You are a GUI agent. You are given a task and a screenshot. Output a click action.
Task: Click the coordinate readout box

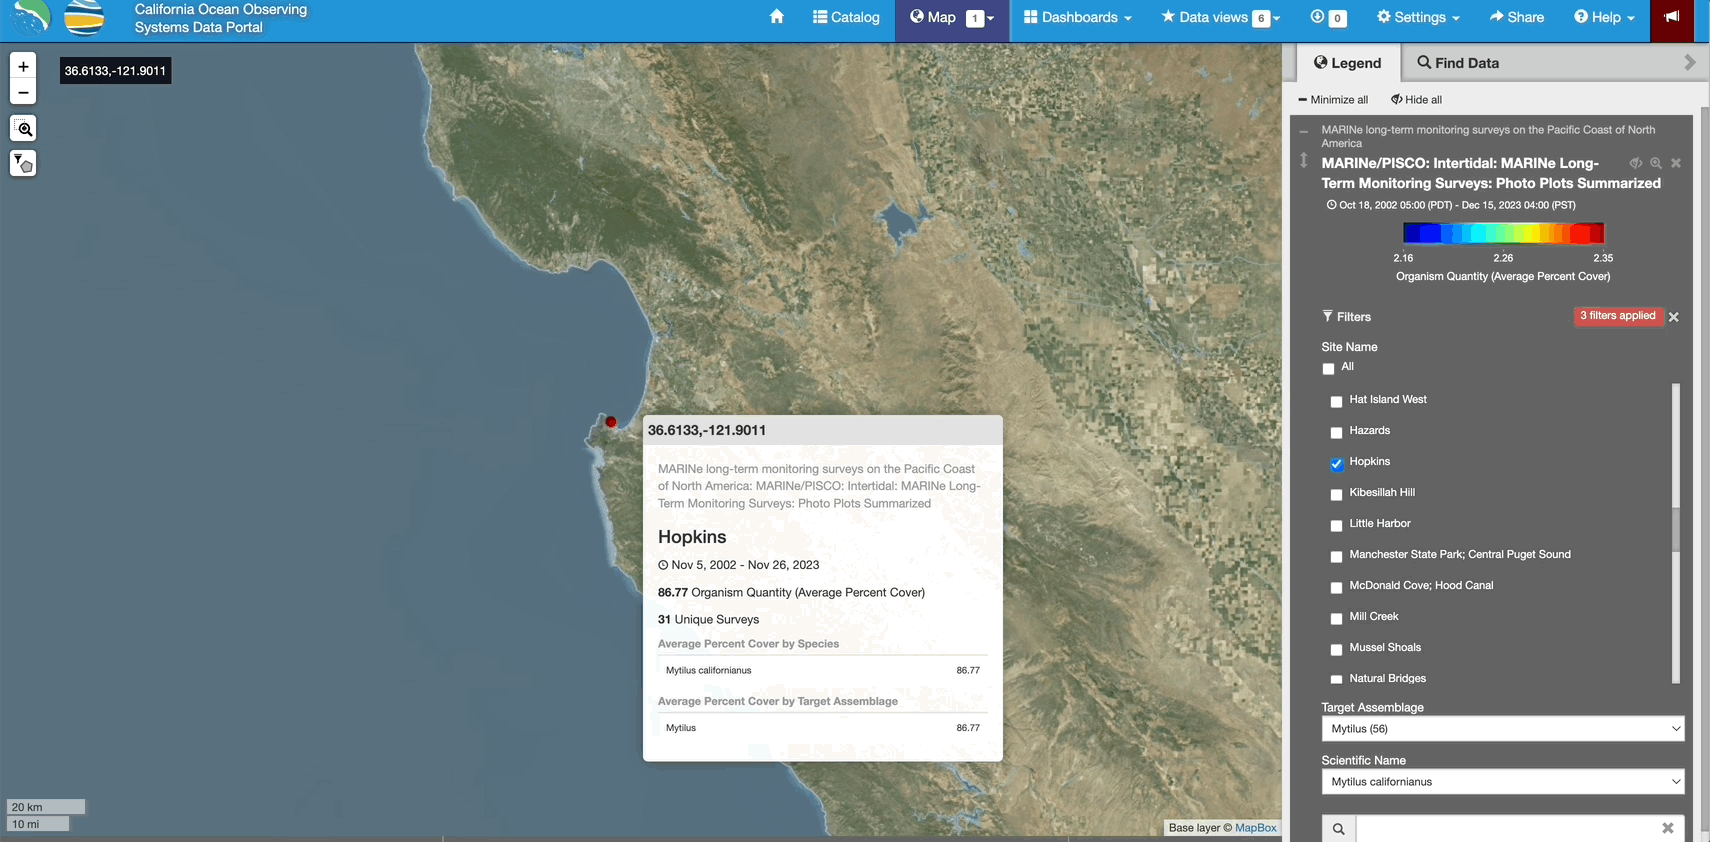[115, 71]
